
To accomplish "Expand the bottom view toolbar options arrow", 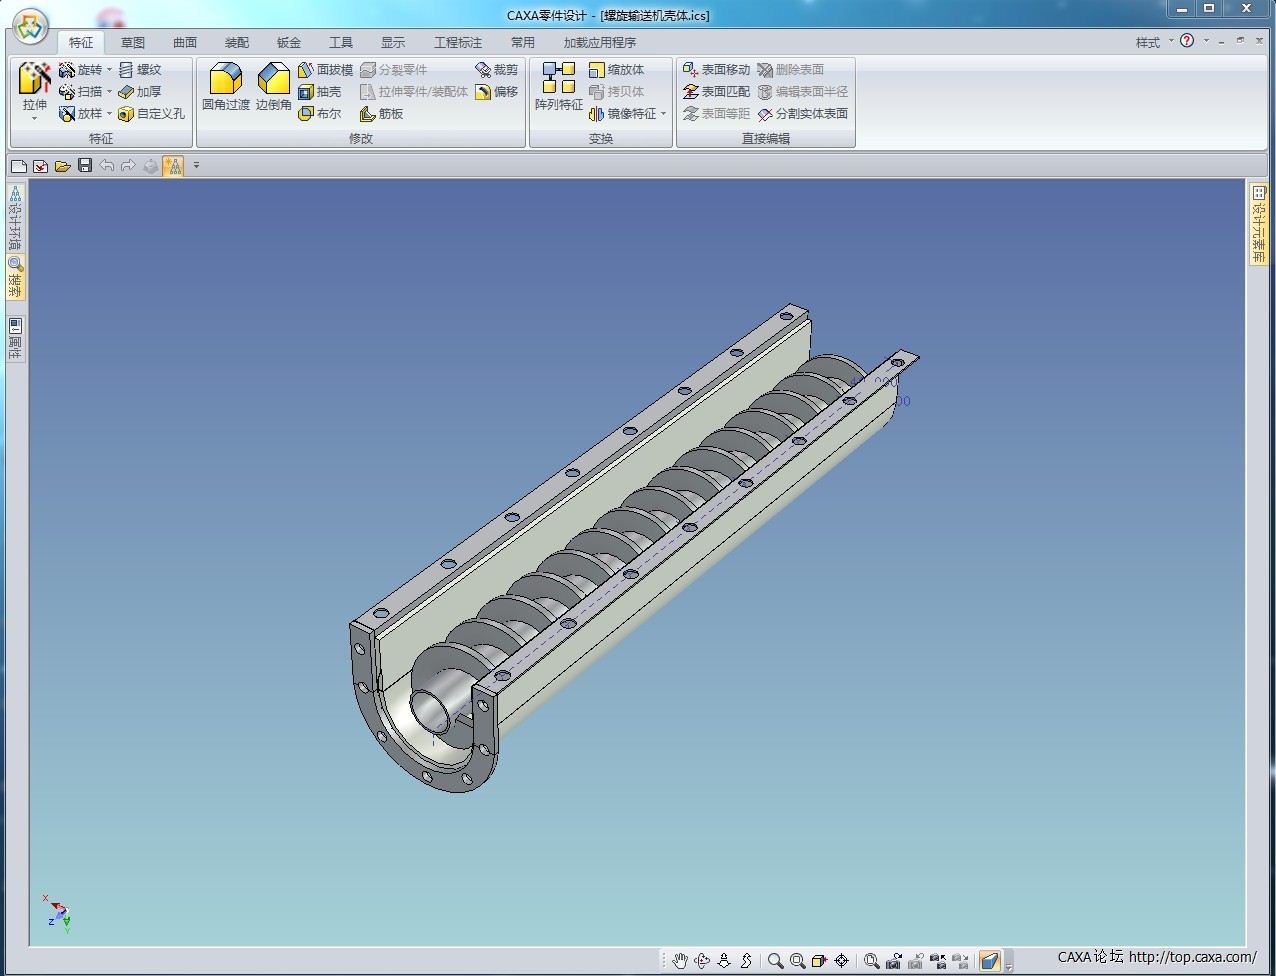I will click(x=1009, y=966).
